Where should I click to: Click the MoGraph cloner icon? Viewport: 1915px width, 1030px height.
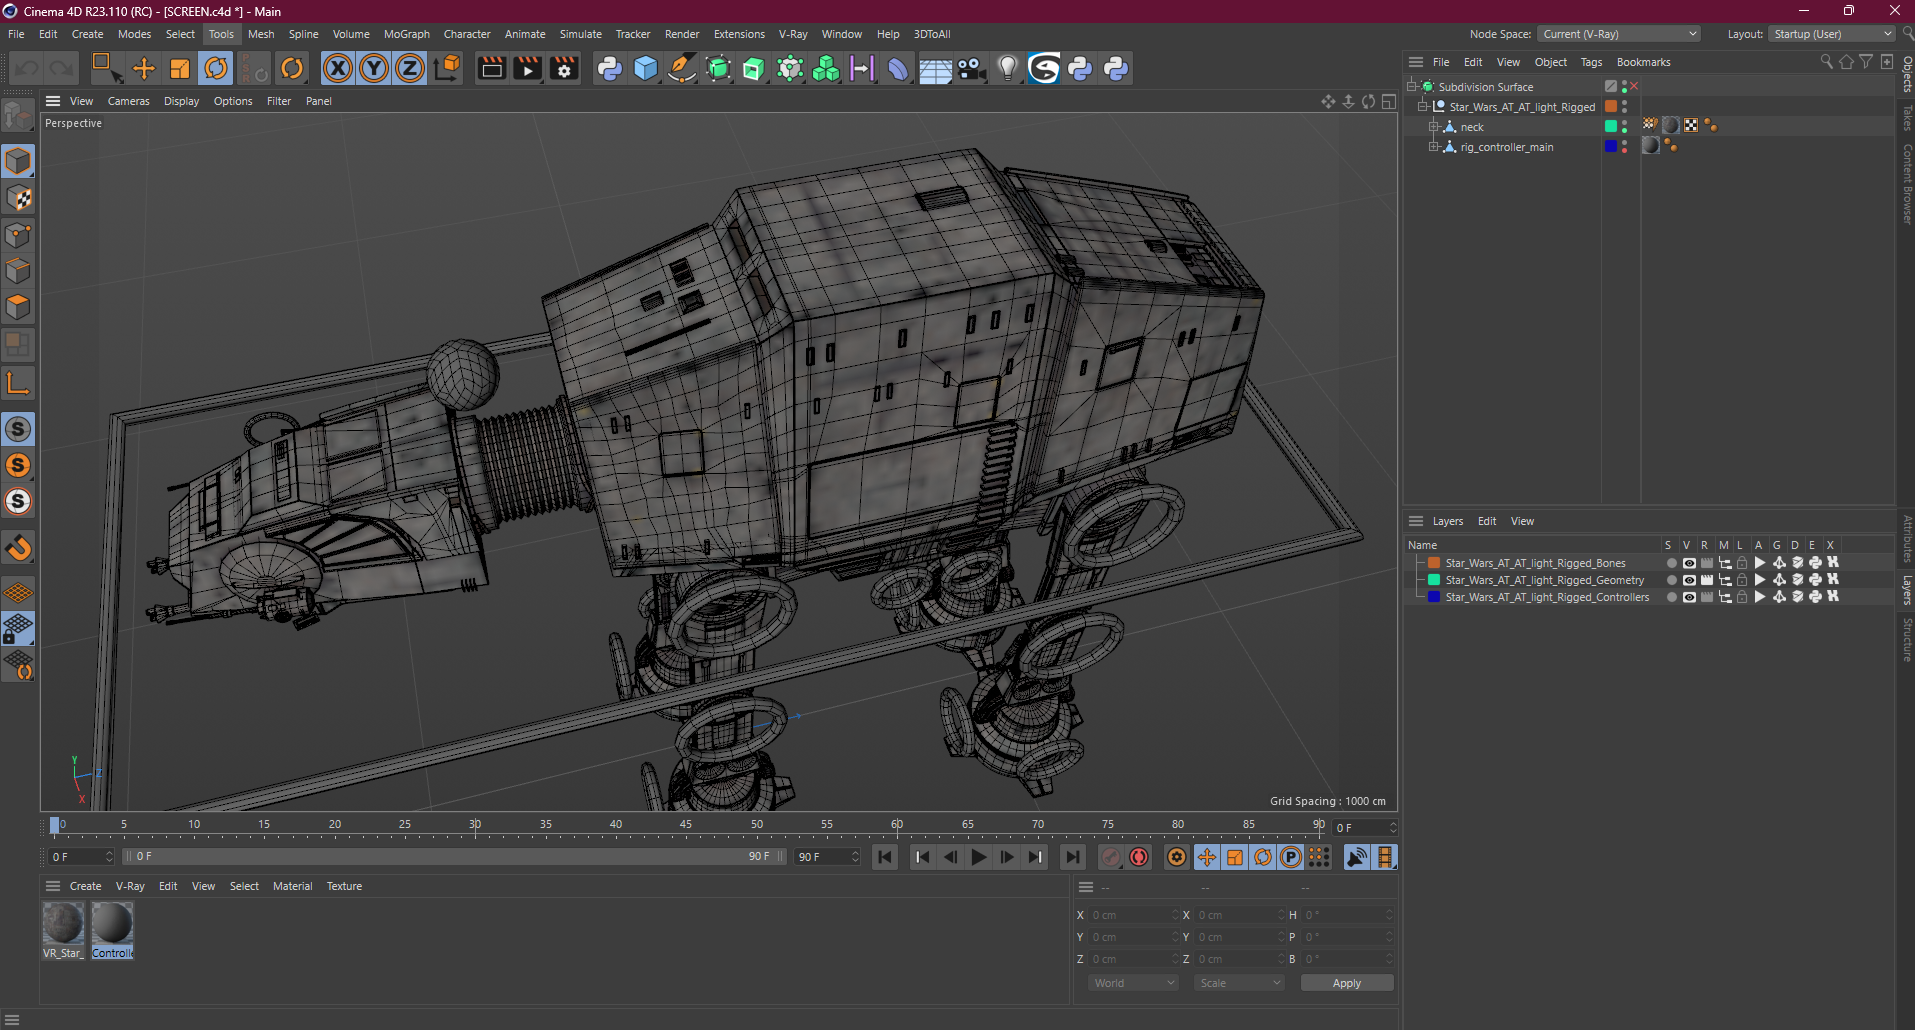tap(826, 68)
